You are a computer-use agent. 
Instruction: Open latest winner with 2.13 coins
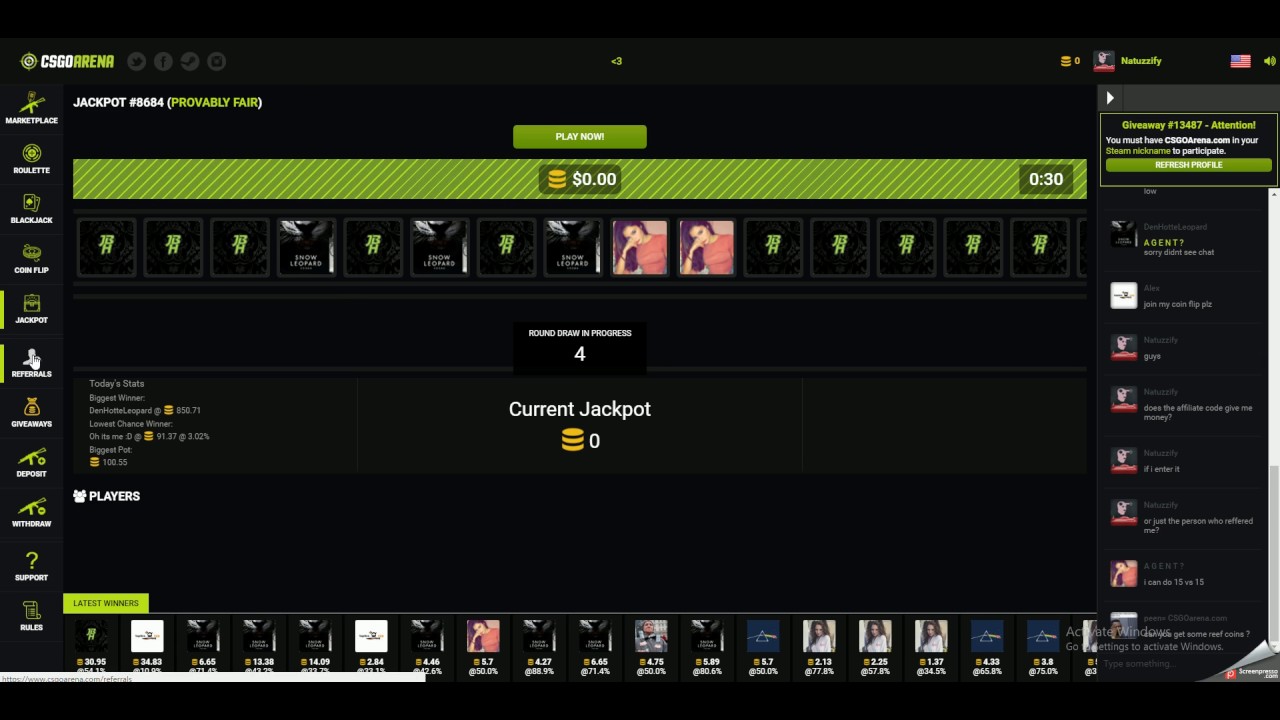819,644
